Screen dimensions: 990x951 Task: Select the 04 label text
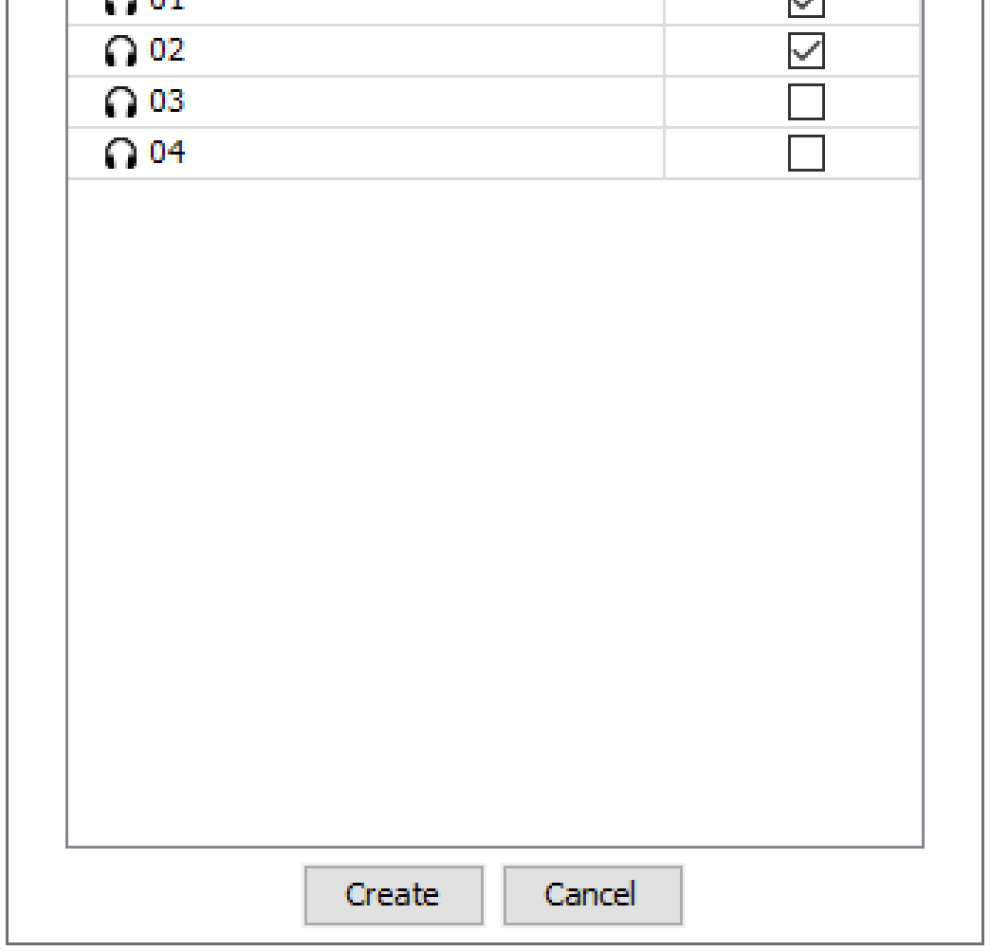pyautogui.click(x=167, y=153)
